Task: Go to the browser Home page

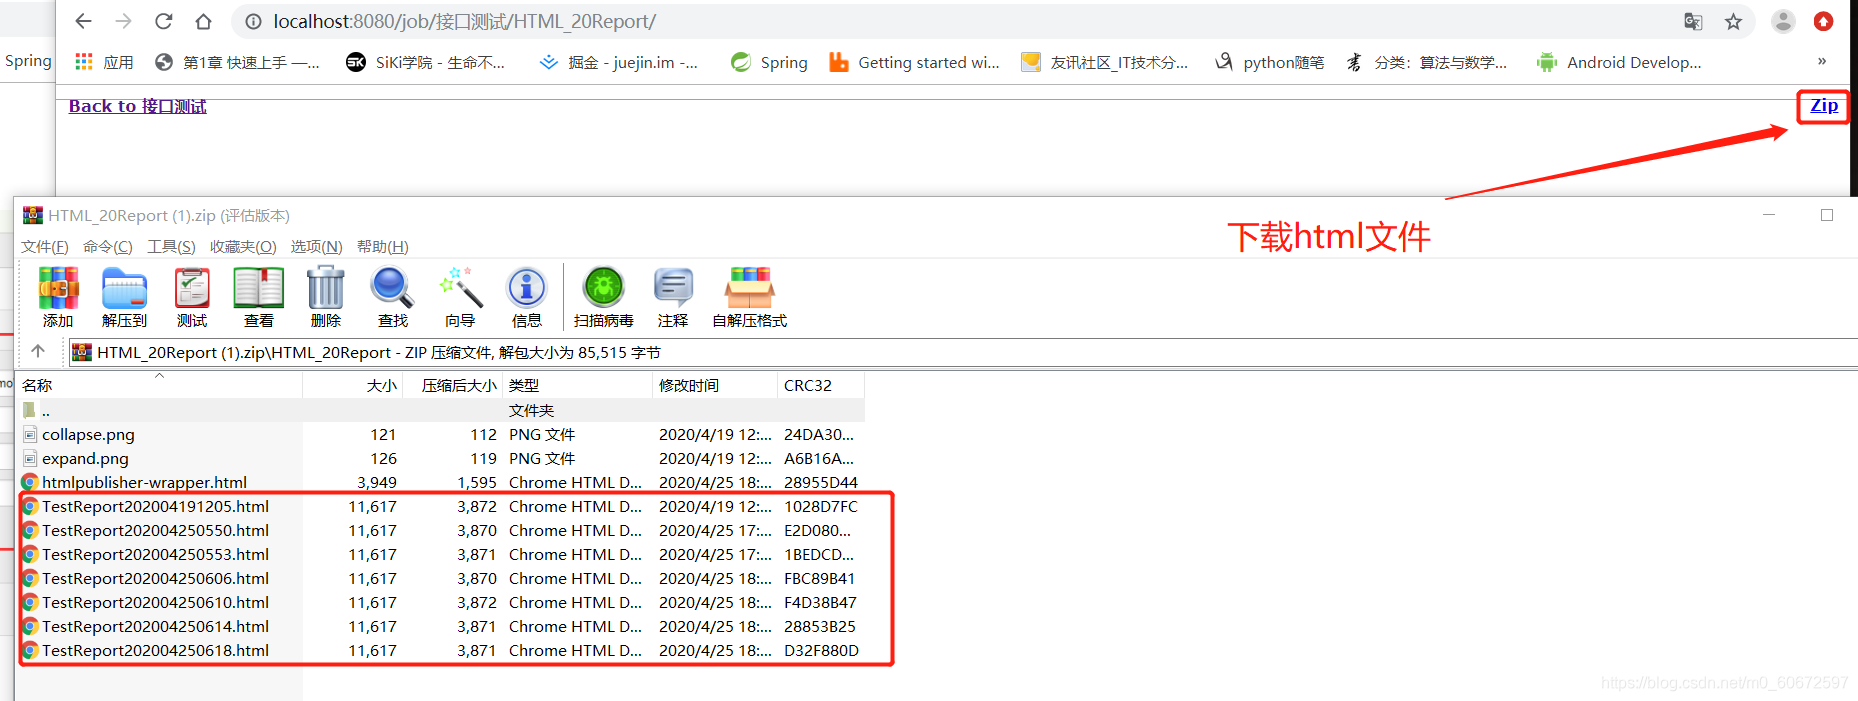Action: [203, 21]
